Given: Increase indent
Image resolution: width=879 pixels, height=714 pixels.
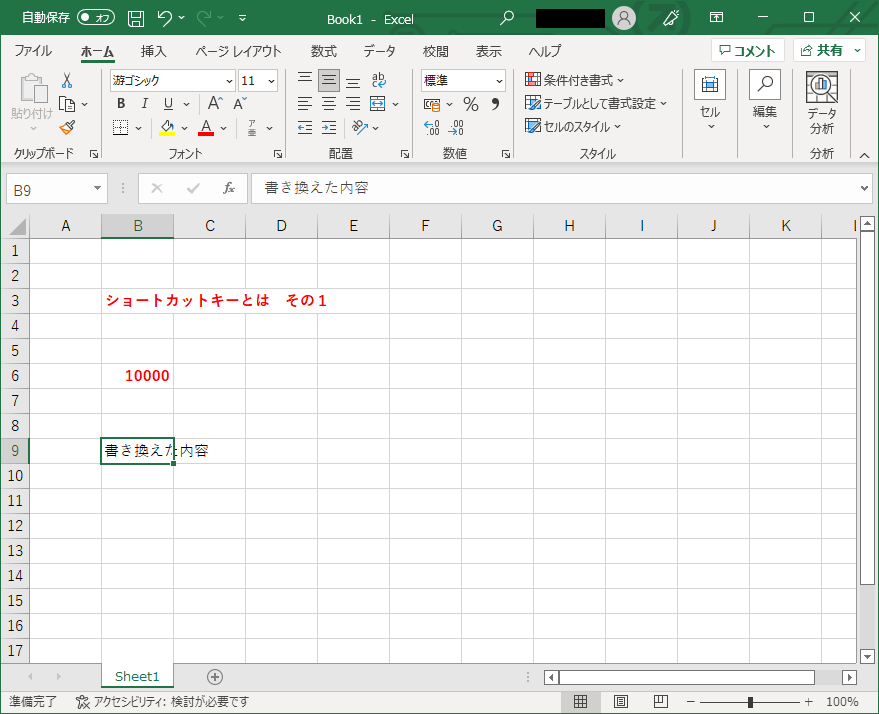Looking at the screenshot, I should (329, 128).
